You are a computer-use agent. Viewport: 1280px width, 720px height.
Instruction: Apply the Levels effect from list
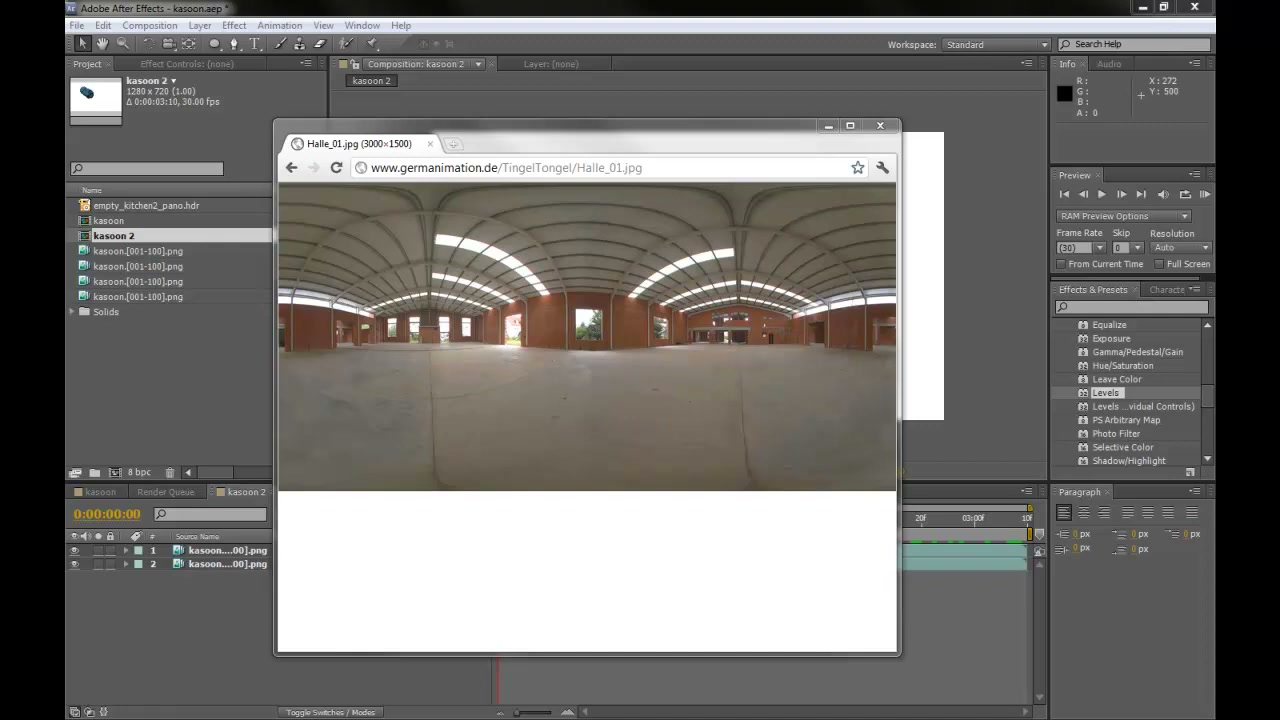click(1105, 393)
